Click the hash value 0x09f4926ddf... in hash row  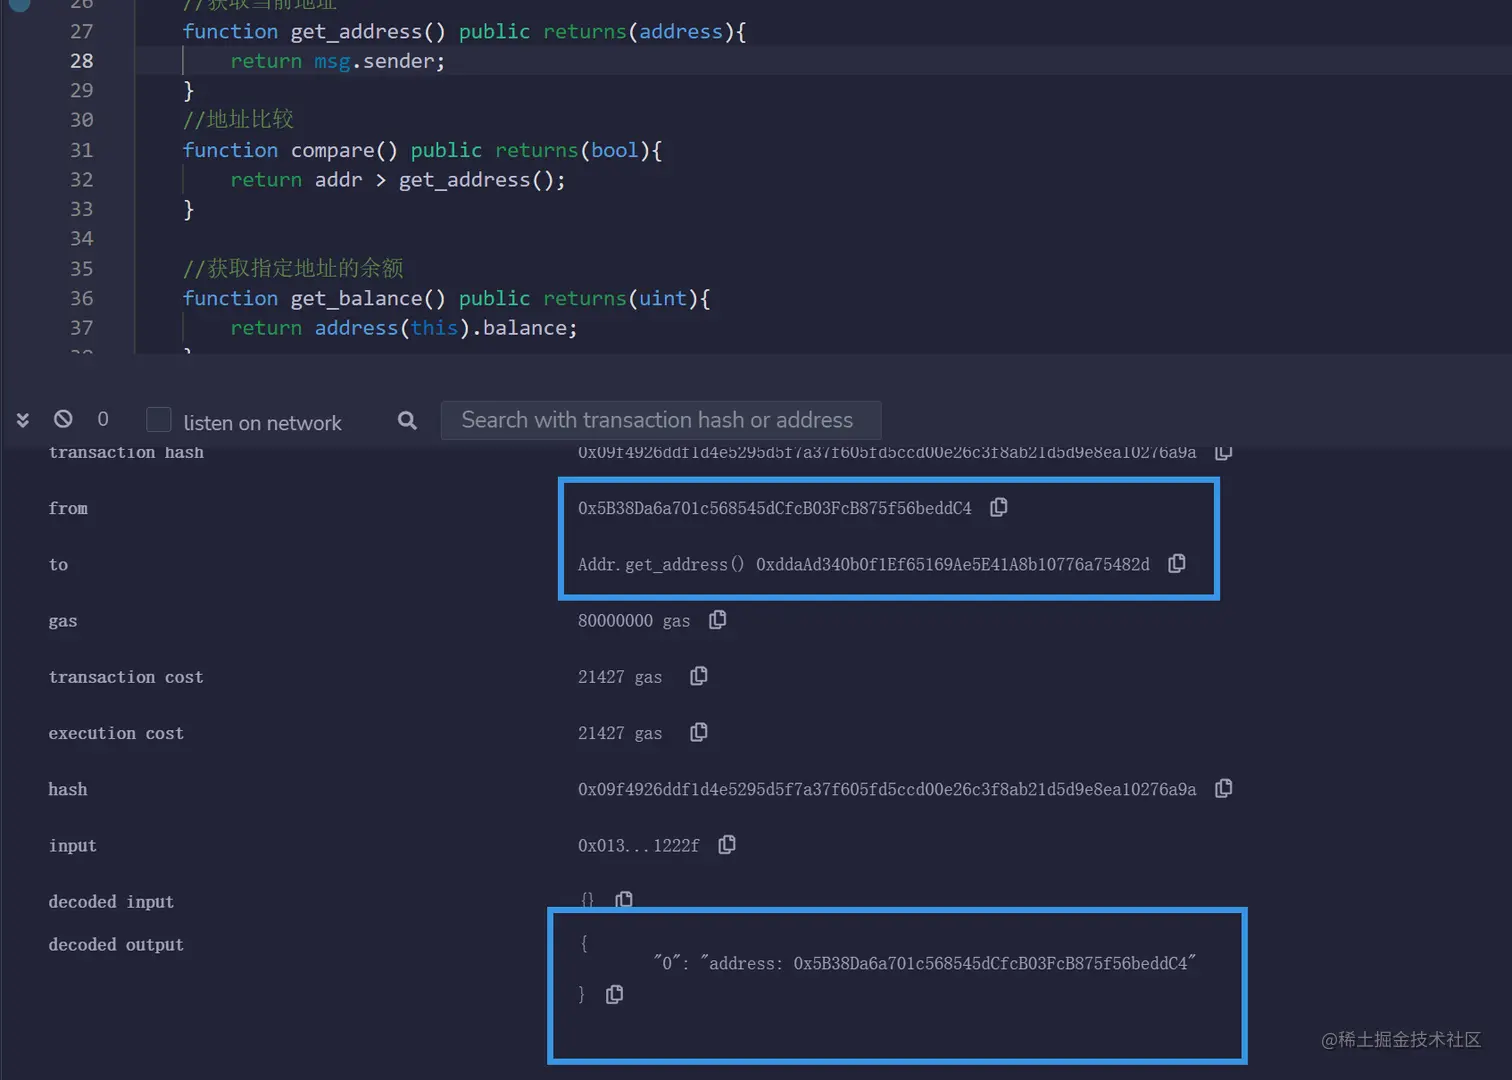[x=887, y=789]
